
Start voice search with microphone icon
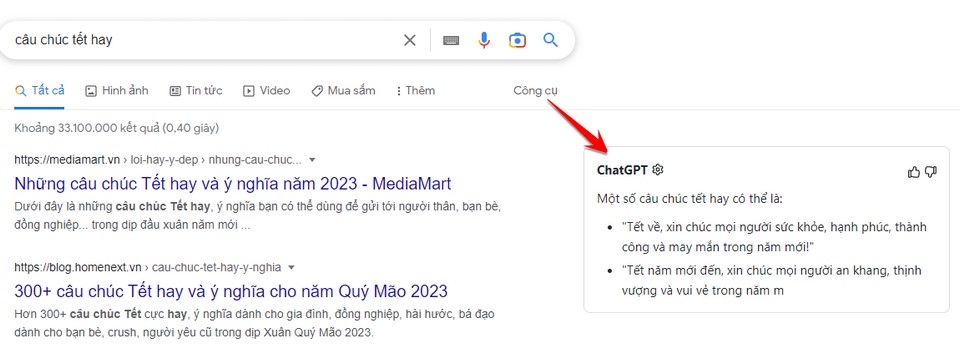[x=484, y=40]
